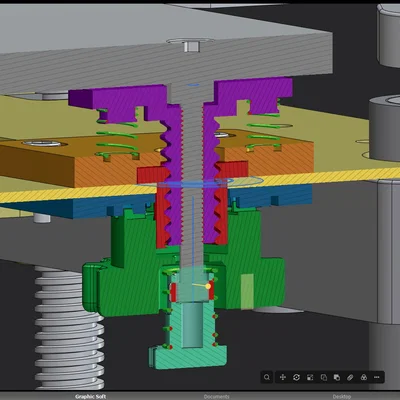
Task: Switch to the Desktop tab
Action: [342, 396]
